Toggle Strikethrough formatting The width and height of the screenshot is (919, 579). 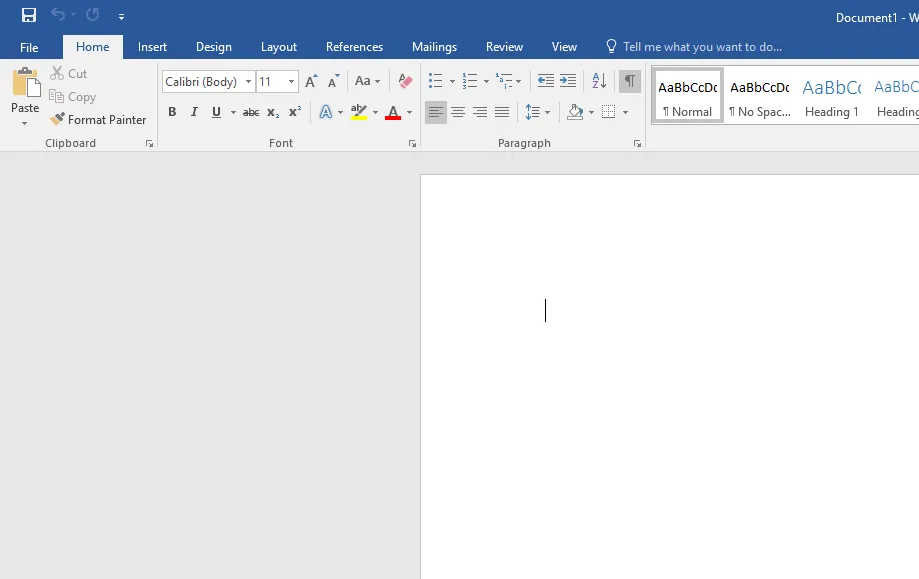(251, 113)
